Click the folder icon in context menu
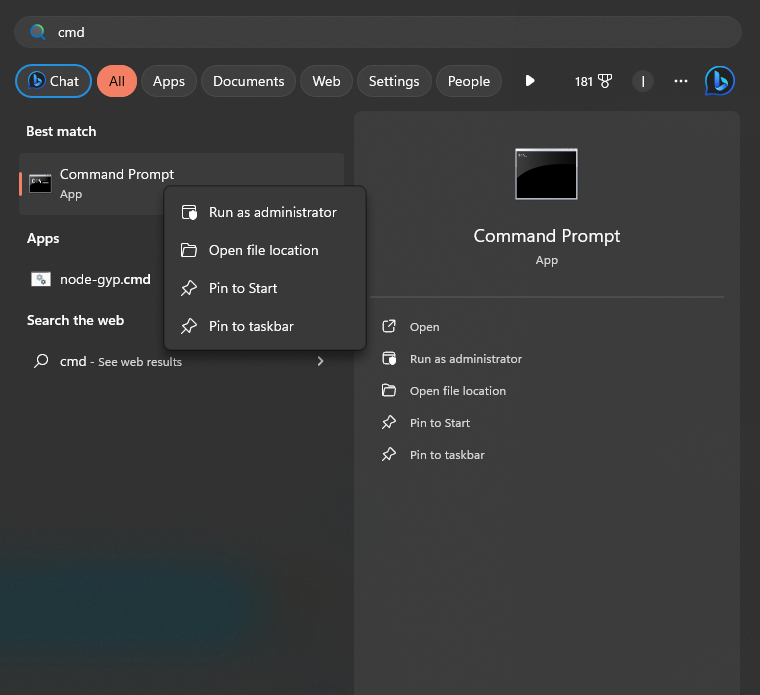The width and height of the screenshot is (760, 695). click(189, 250)
